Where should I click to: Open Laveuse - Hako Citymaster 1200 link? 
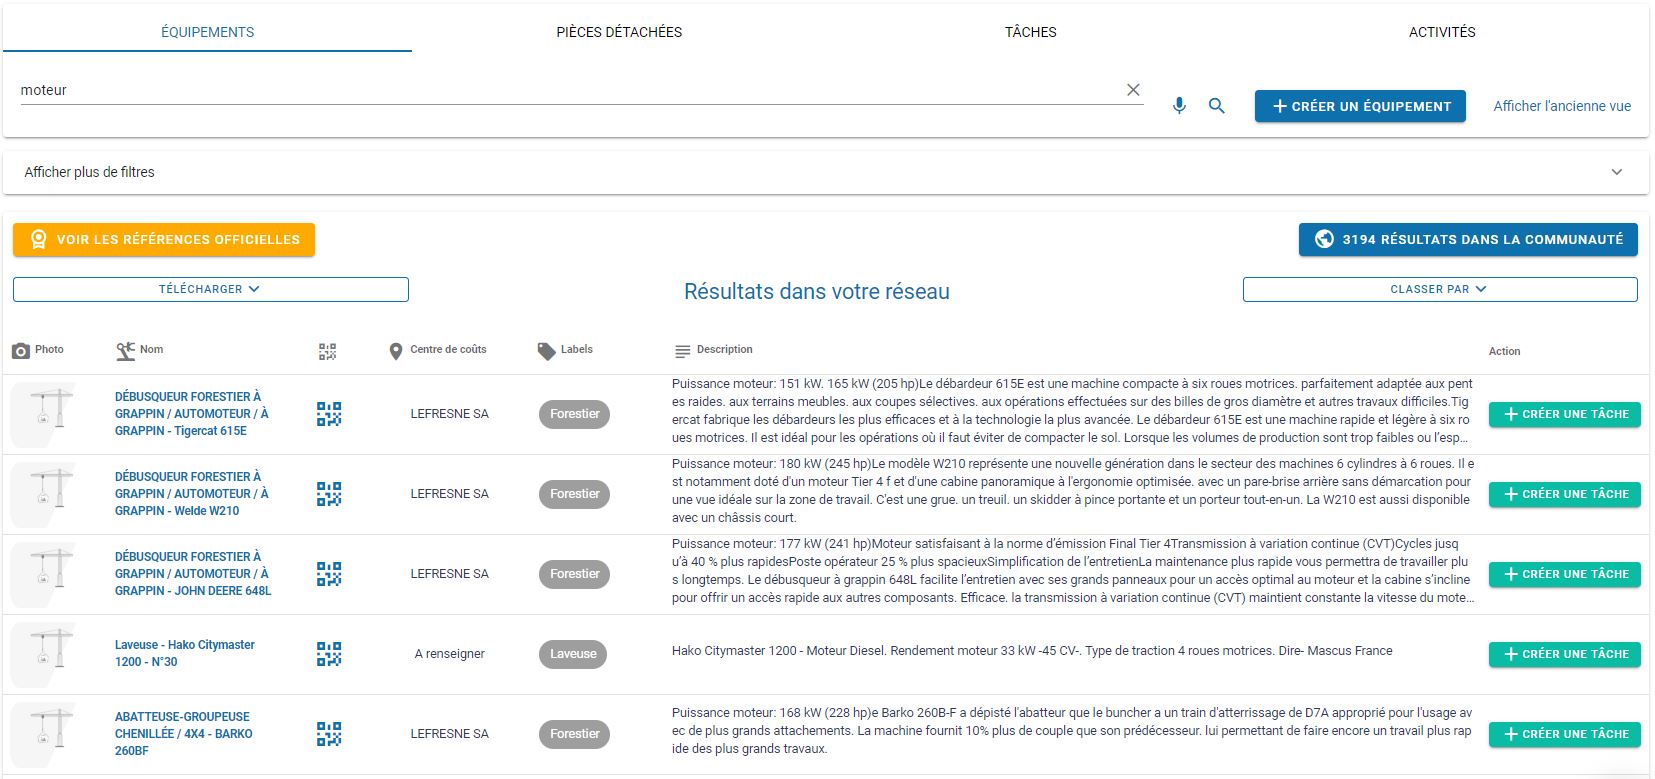185,654
